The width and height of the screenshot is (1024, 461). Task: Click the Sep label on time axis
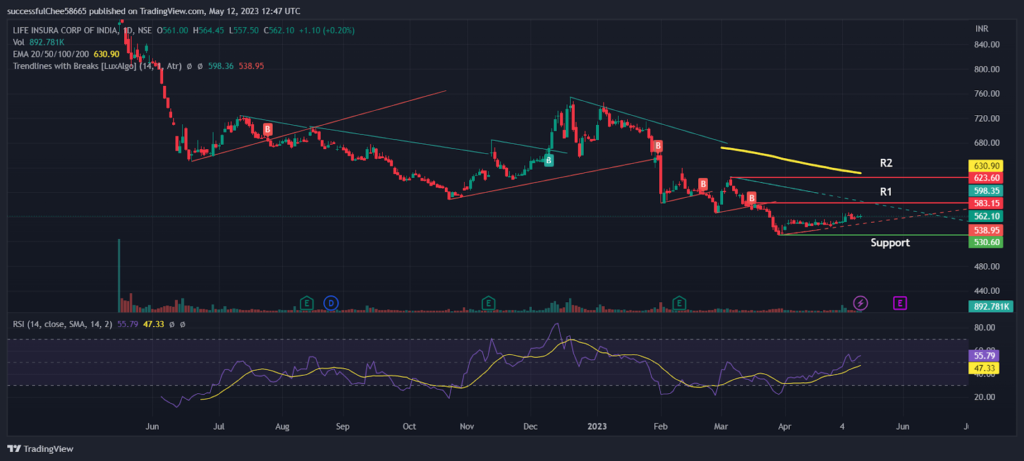[x=342, y=426]
